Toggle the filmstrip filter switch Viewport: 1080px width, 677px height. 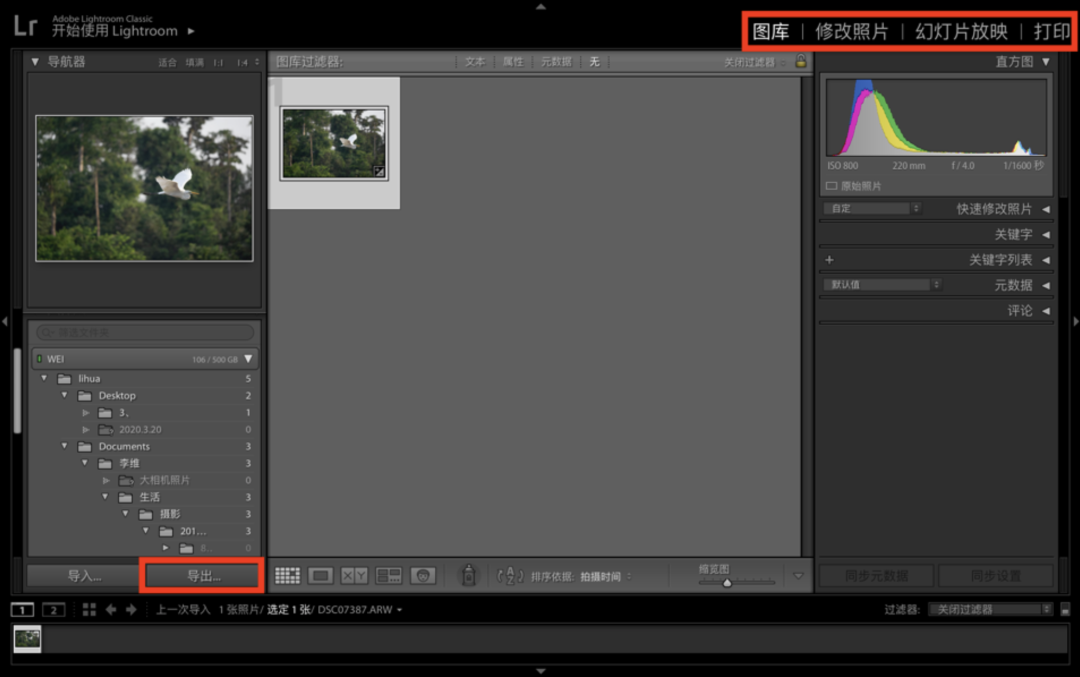coord(1065,610)
